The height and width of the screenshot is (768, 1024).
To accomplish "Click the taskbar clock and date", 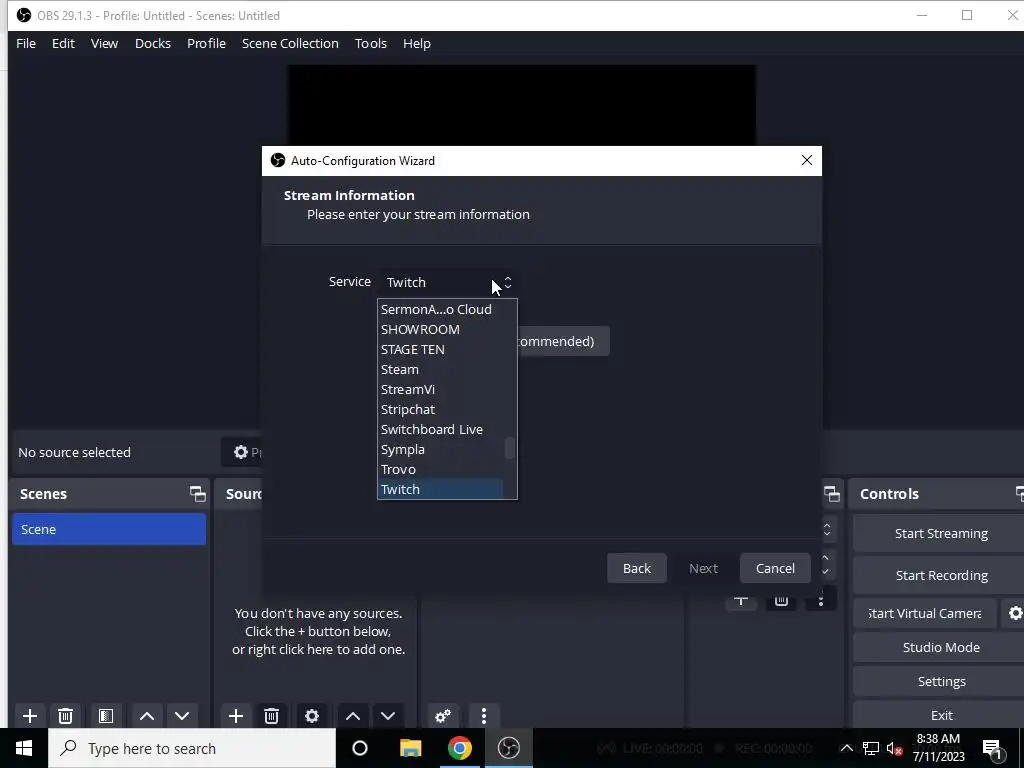I will click(x=938, y=748).
